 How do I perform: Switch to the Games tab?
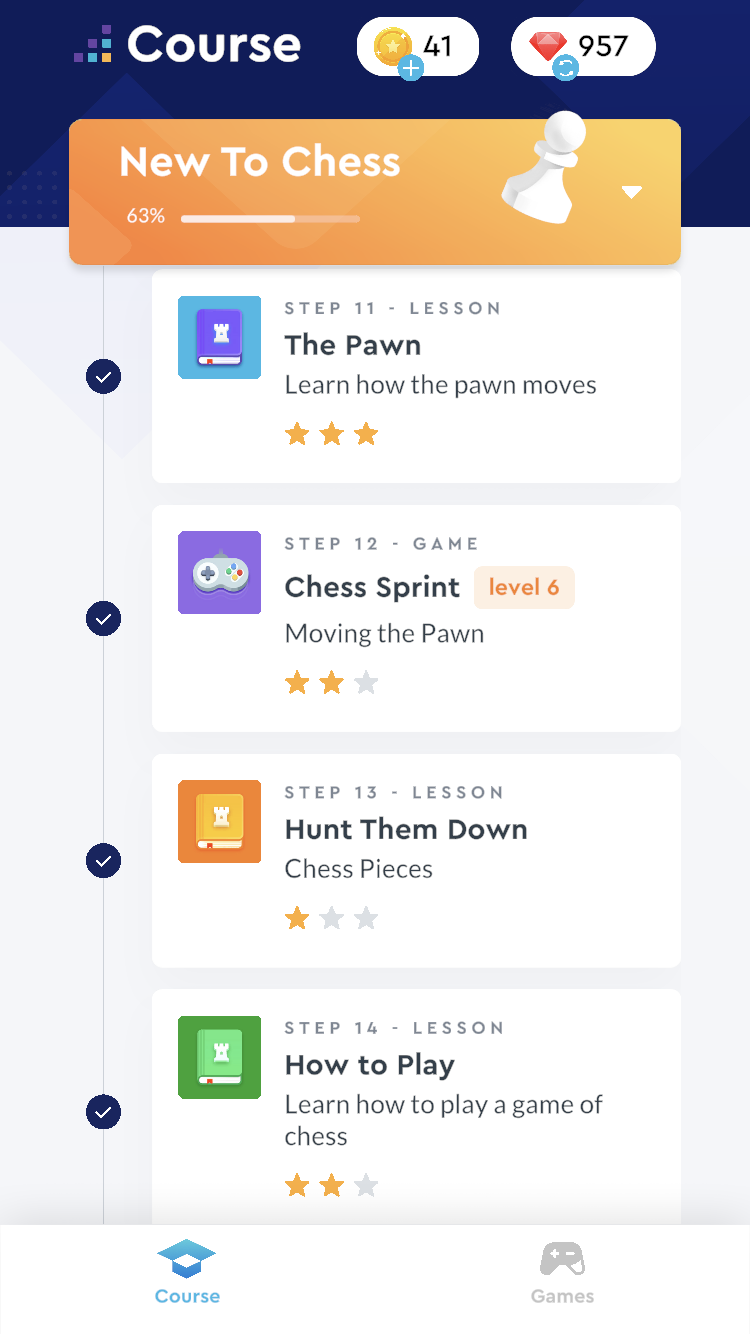point(562,1272)
